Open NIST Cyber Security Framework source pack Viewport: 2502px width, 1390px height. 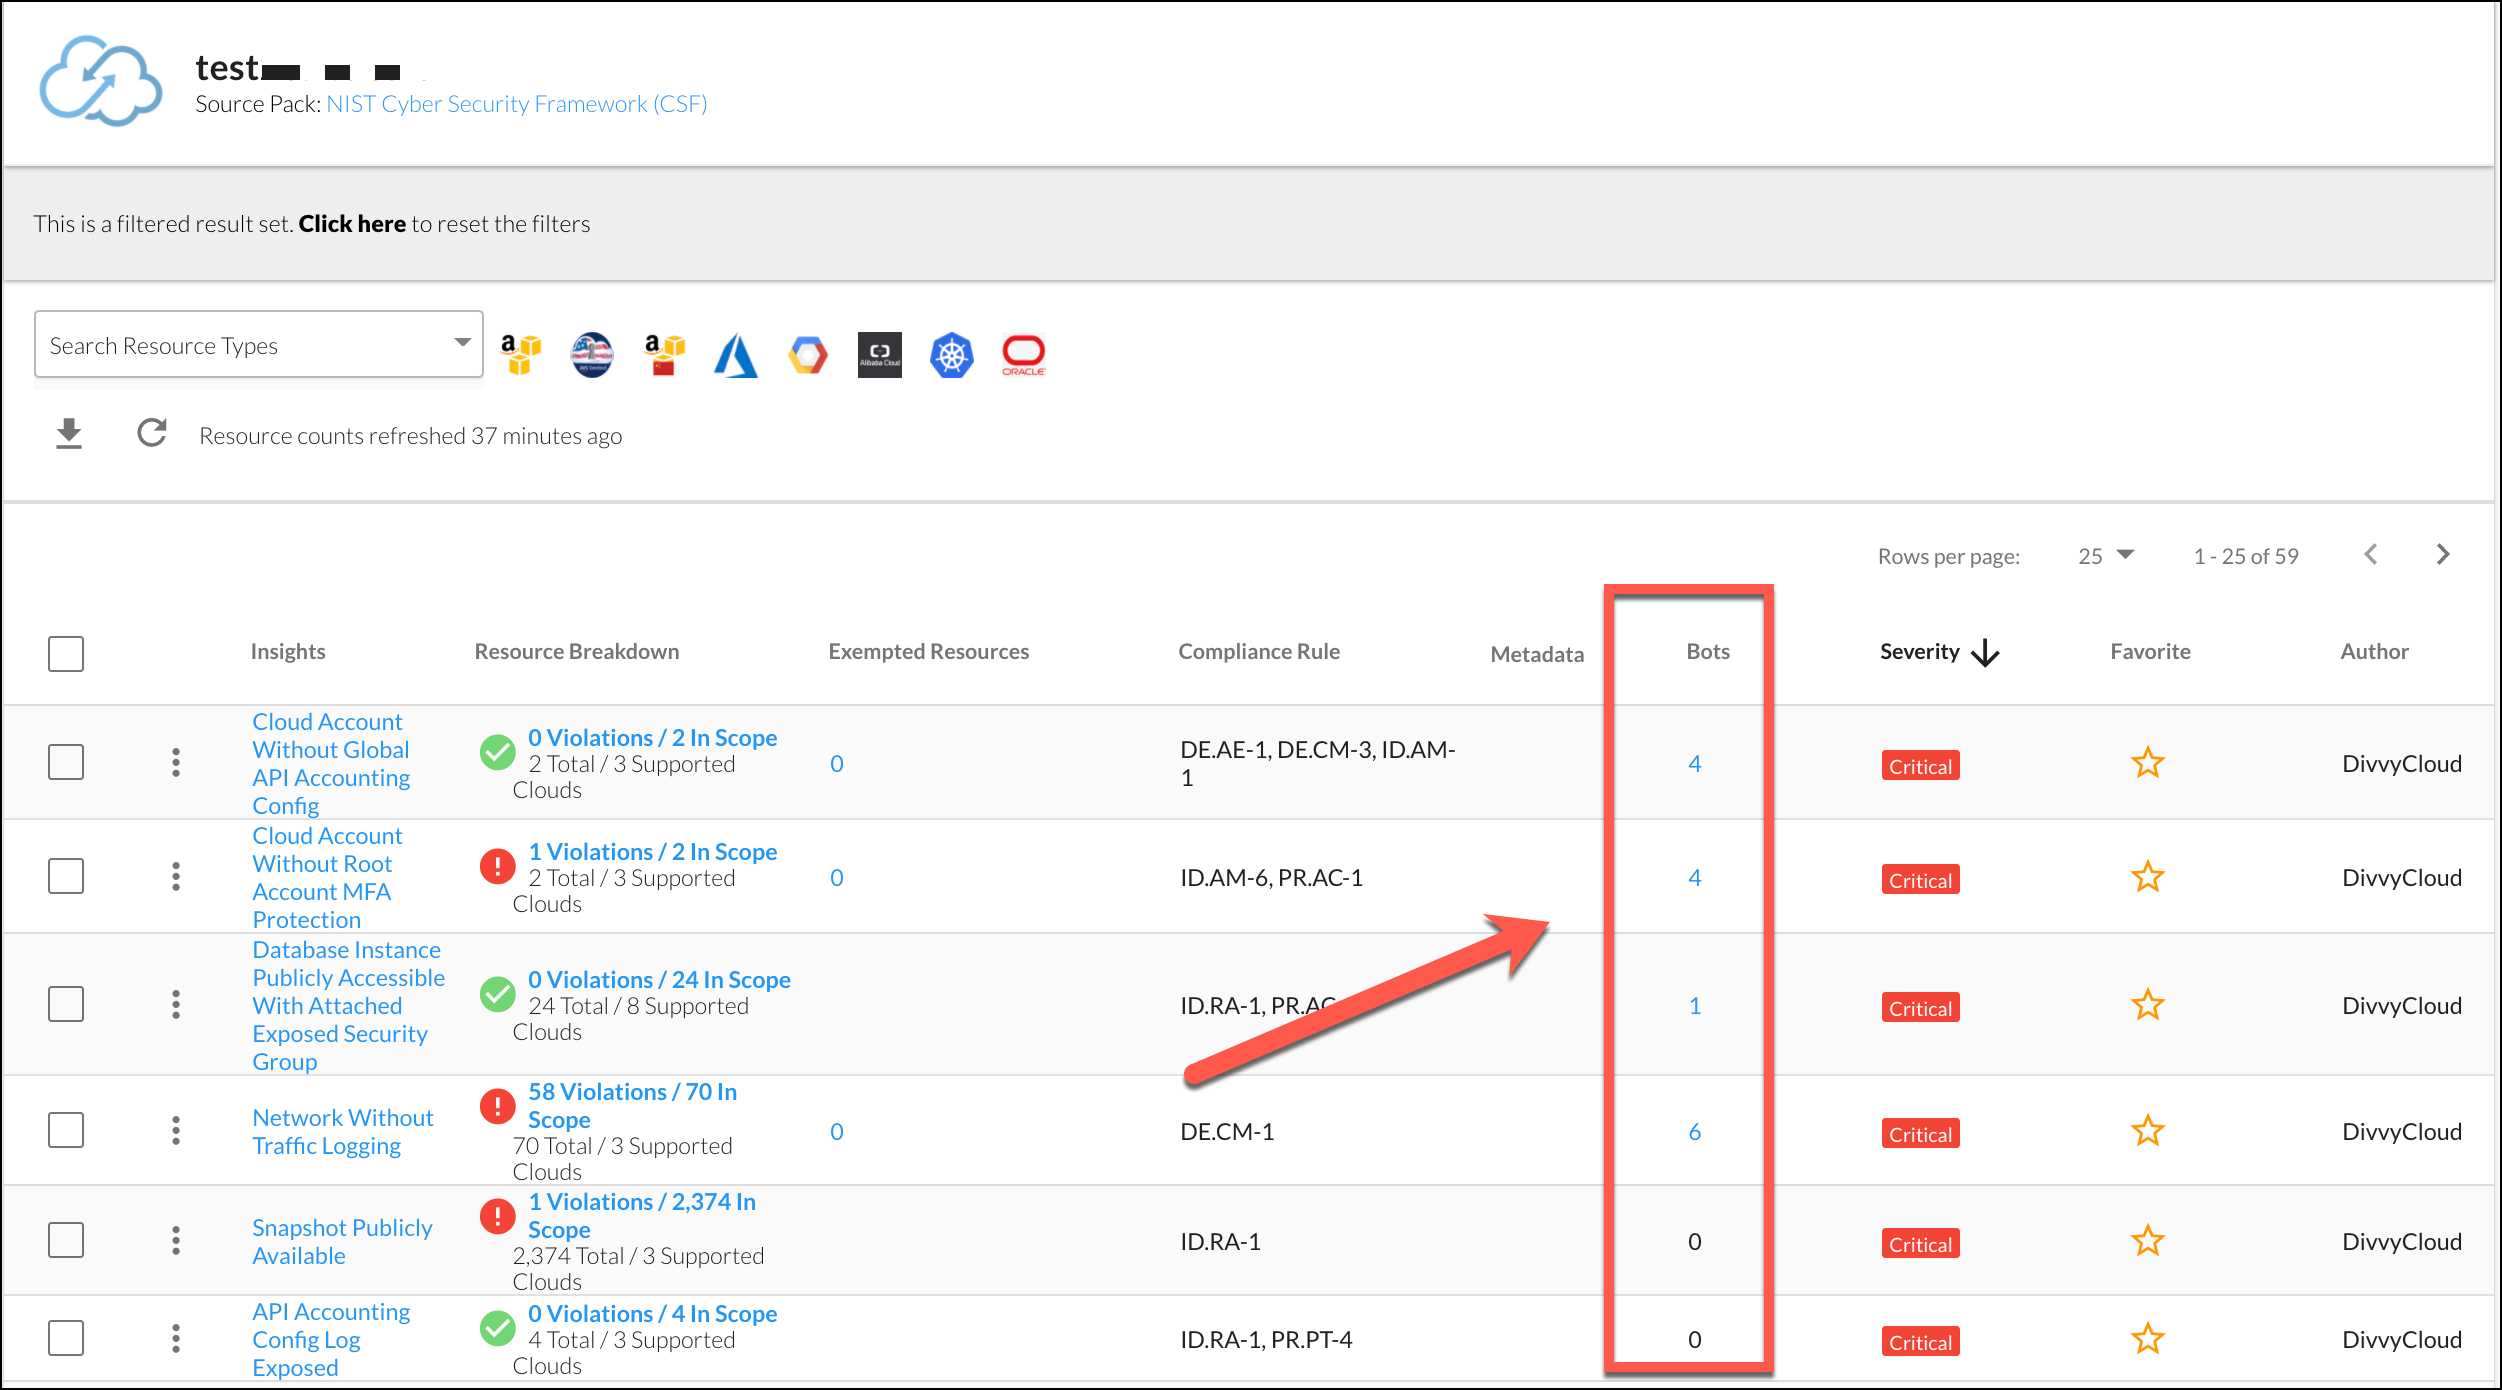point(517,104)
